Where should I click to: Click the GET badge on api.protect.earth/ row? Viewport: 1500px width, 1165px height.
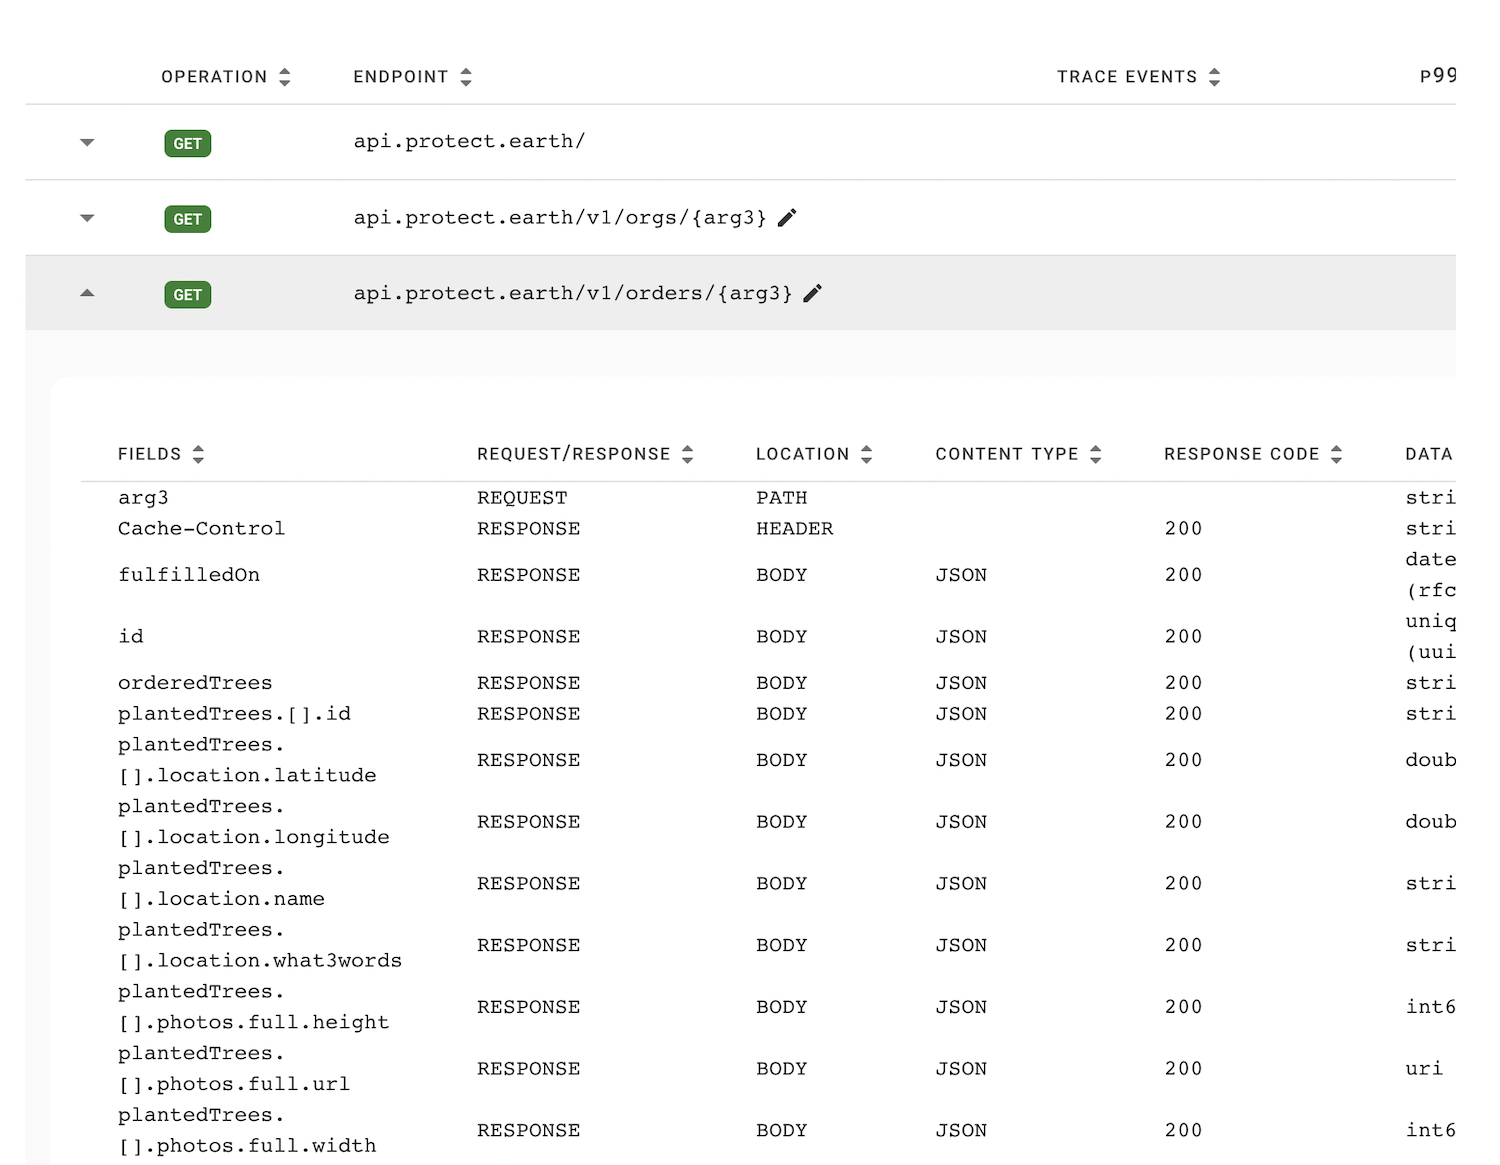tap(187, 143)
